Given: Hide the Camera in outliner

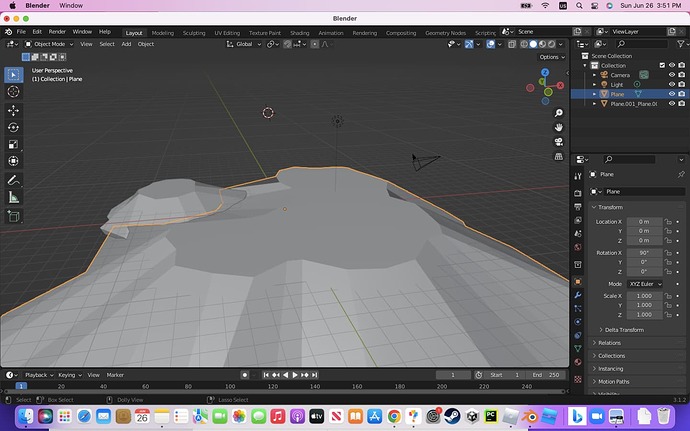Looking at the screenshot, I should [x=672, y=75].
